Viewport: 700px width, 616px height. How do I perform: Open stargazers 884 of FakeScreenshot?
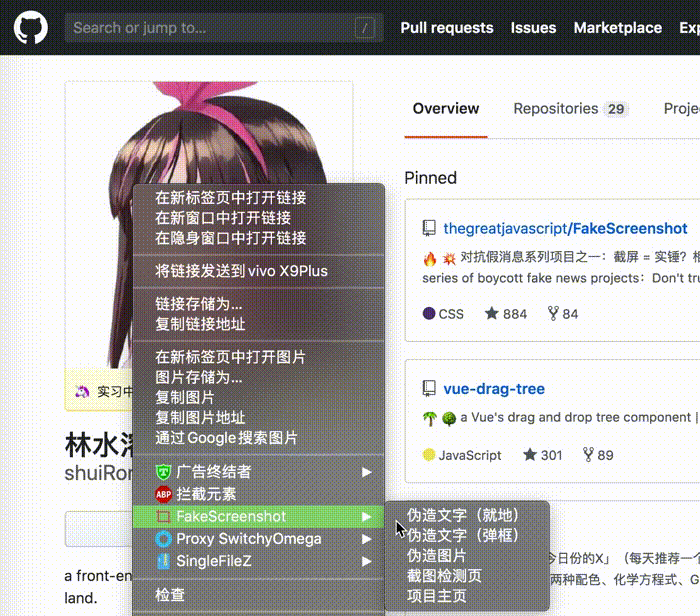506,314
